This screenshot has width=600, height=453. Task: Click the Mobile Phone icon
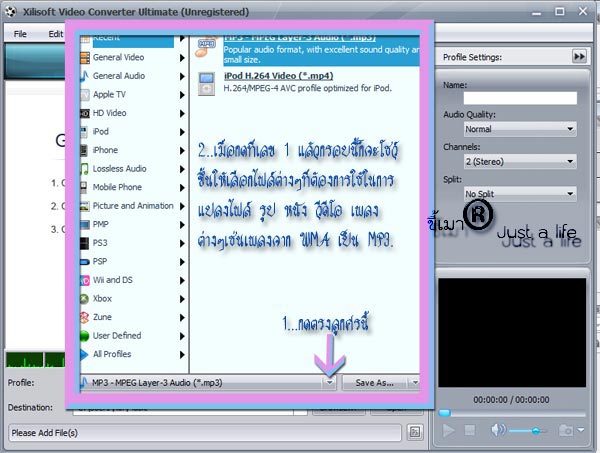[84, 187]
